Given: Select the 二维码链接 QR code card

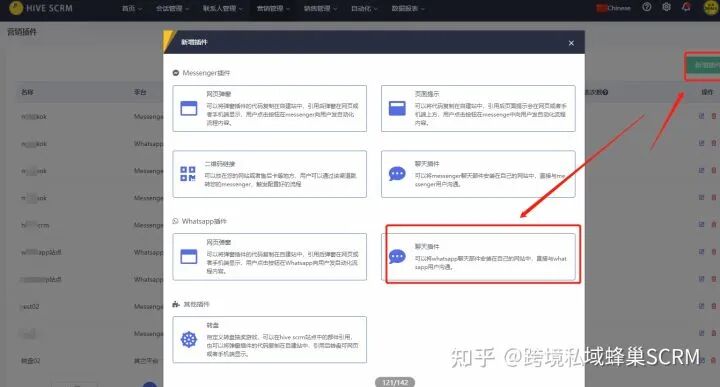Looking at the screenshot, I should 270,174.
